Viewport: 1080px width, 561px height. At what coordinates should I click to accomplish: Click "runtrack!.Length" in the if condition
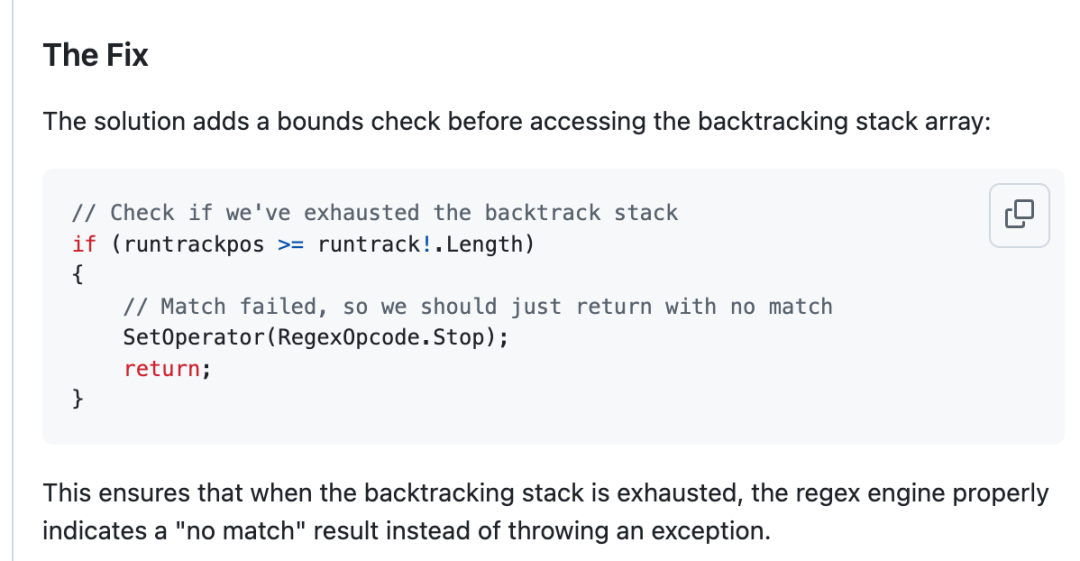click(420, 244)
